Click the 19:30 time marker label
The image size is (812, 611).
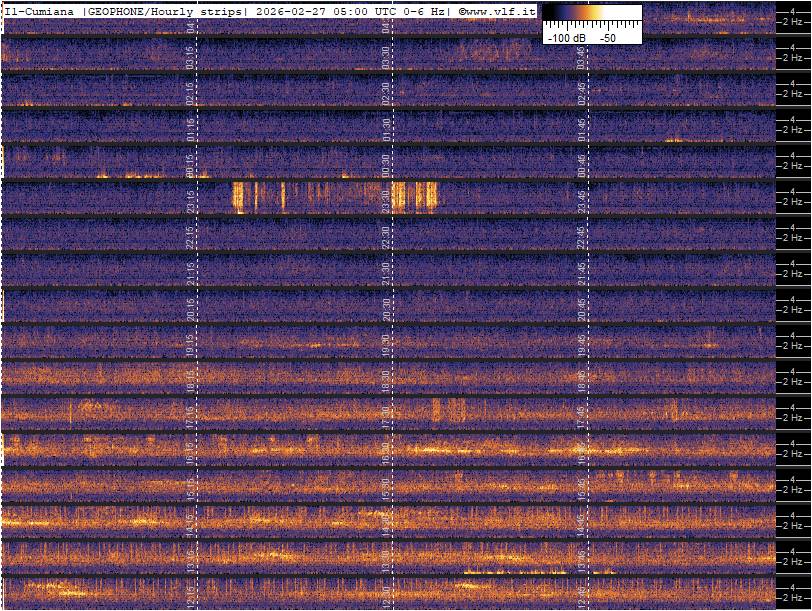[x=386, y=342]
